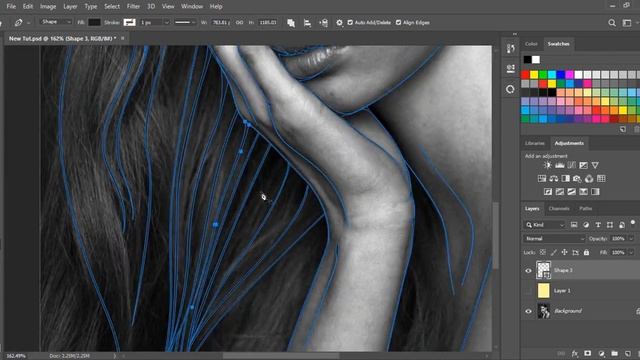Viewport: 640px width, 360px height.
Task: Open the circular collapsed panel icon
Action: pos(510,89)
